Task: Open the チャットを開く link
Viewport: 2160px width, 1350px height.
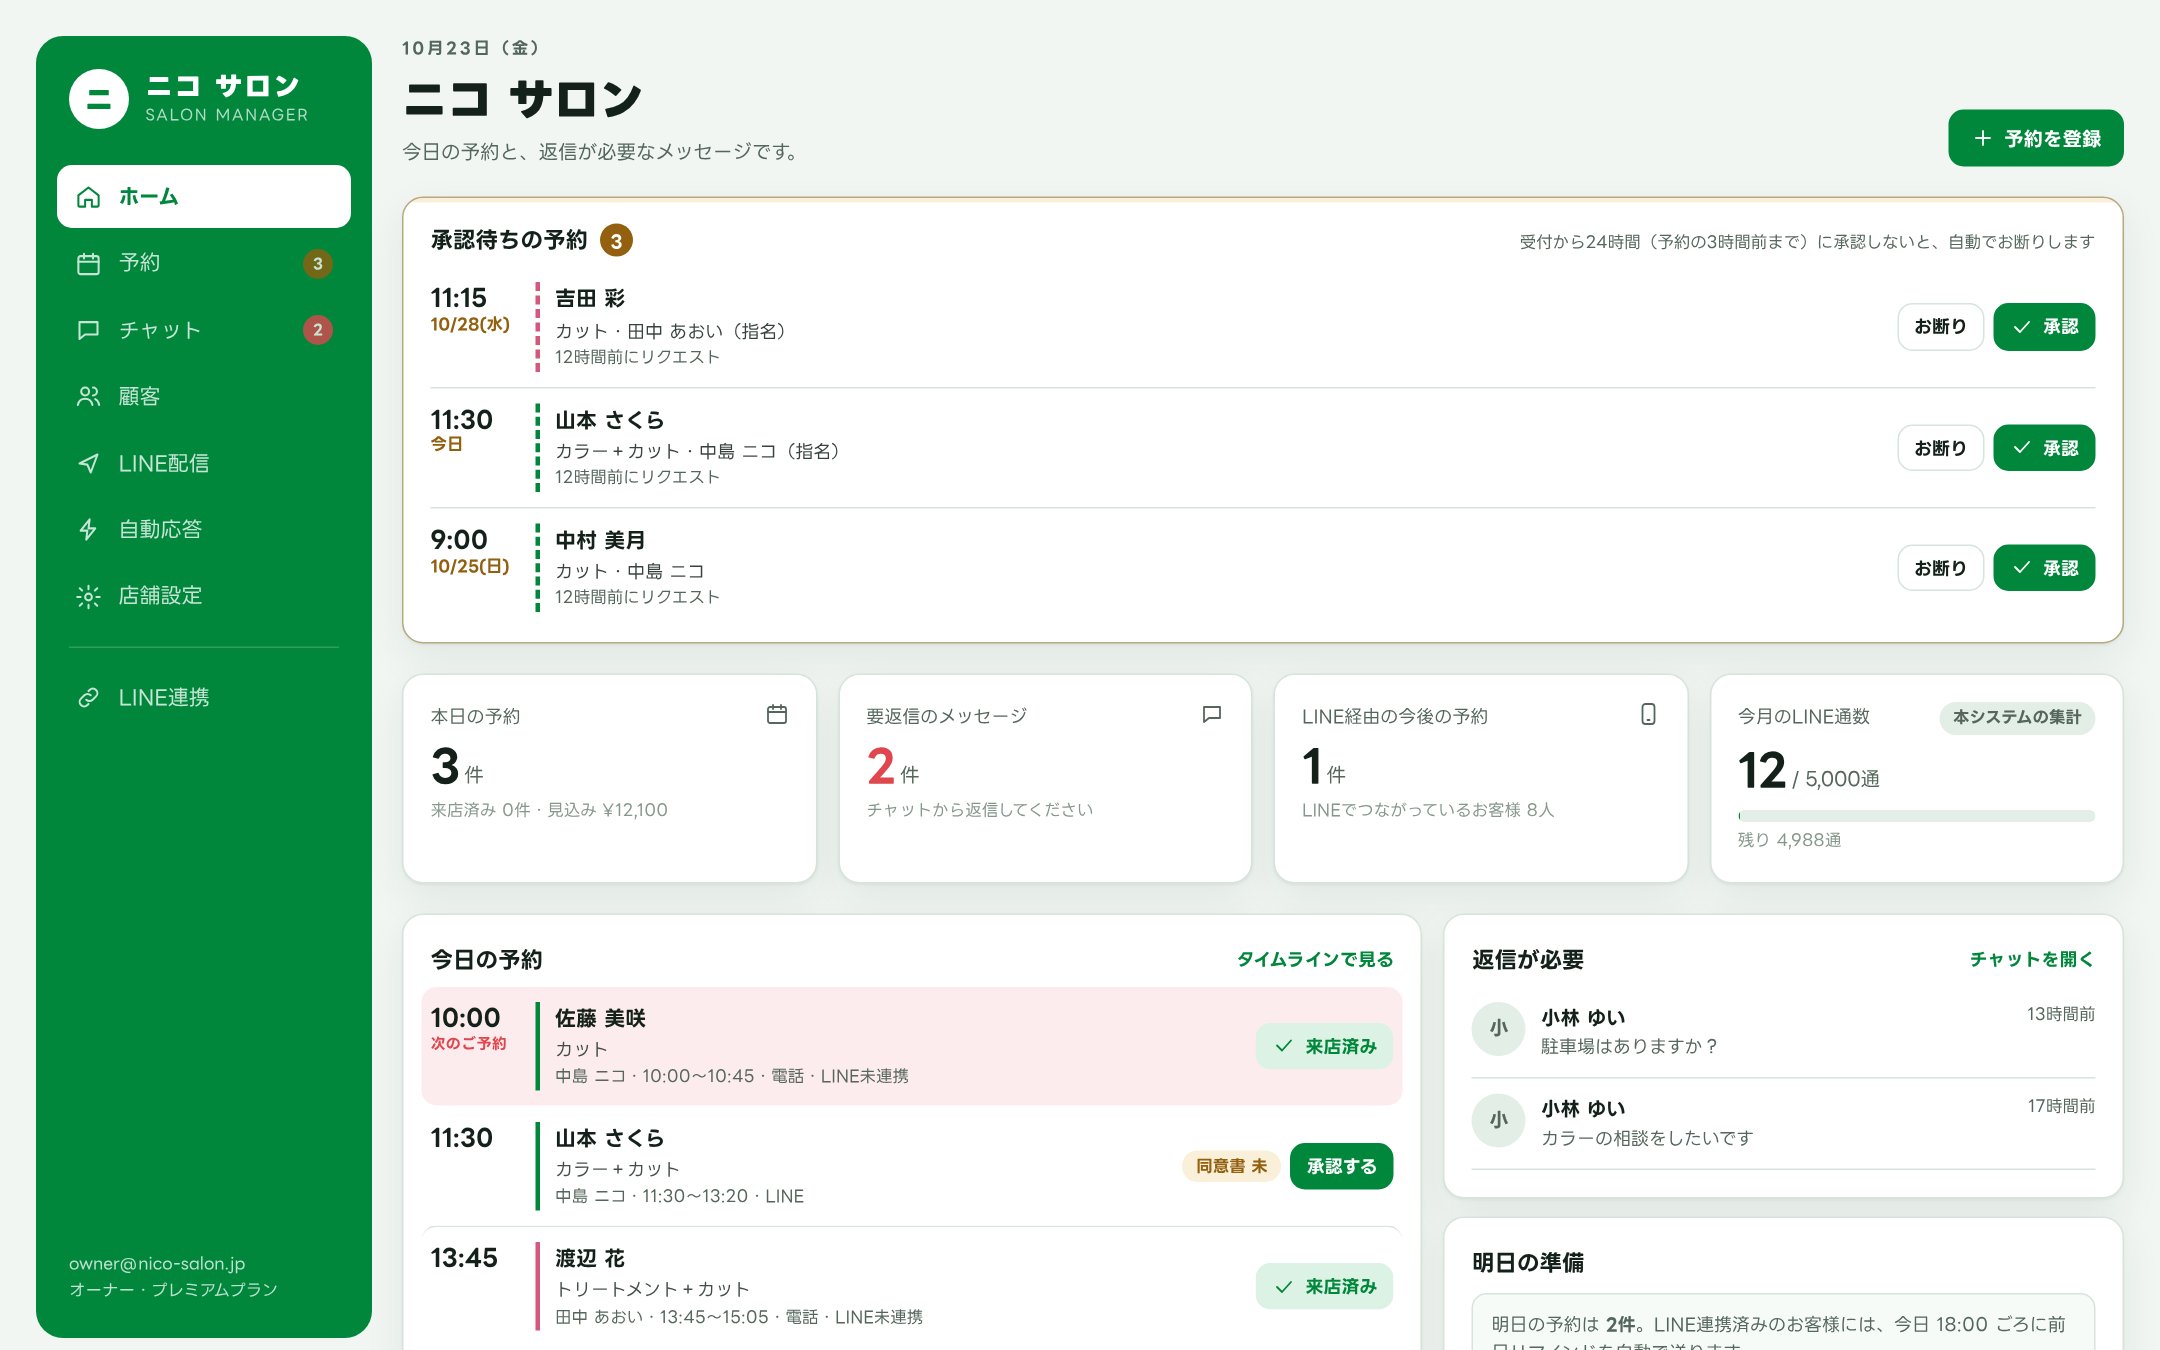Action: tap(2032, 959)
